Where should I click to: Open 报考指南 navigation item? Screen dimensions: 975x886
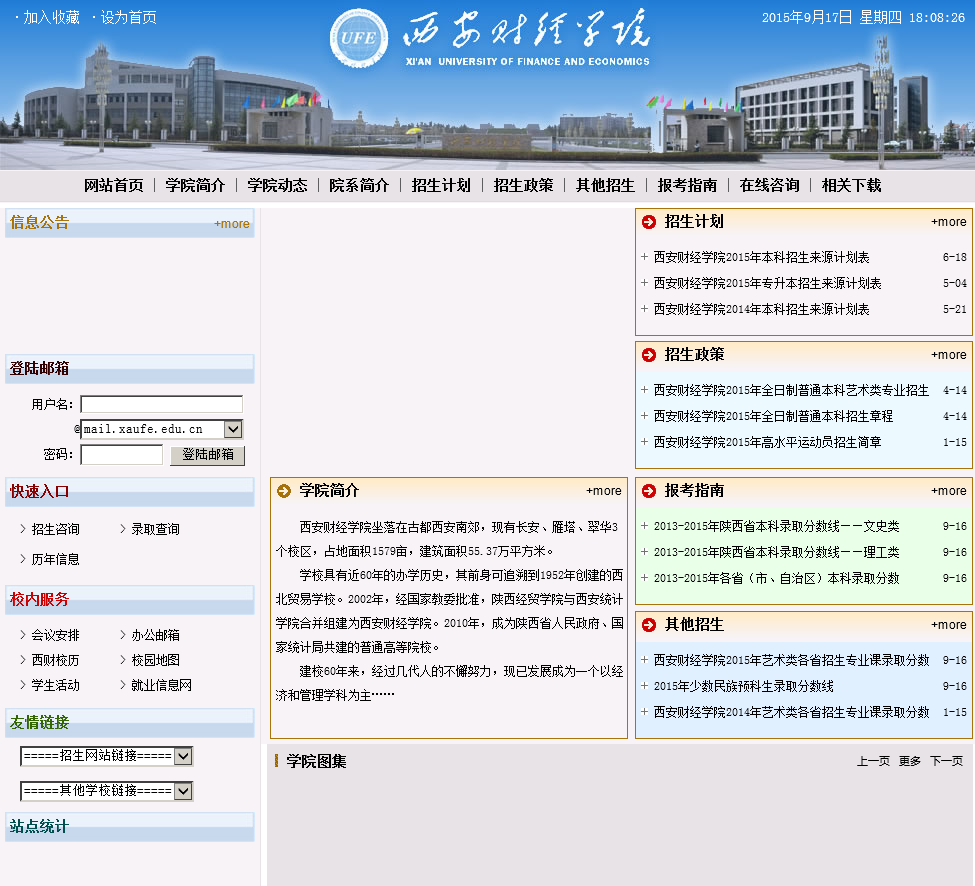point(688,185)
